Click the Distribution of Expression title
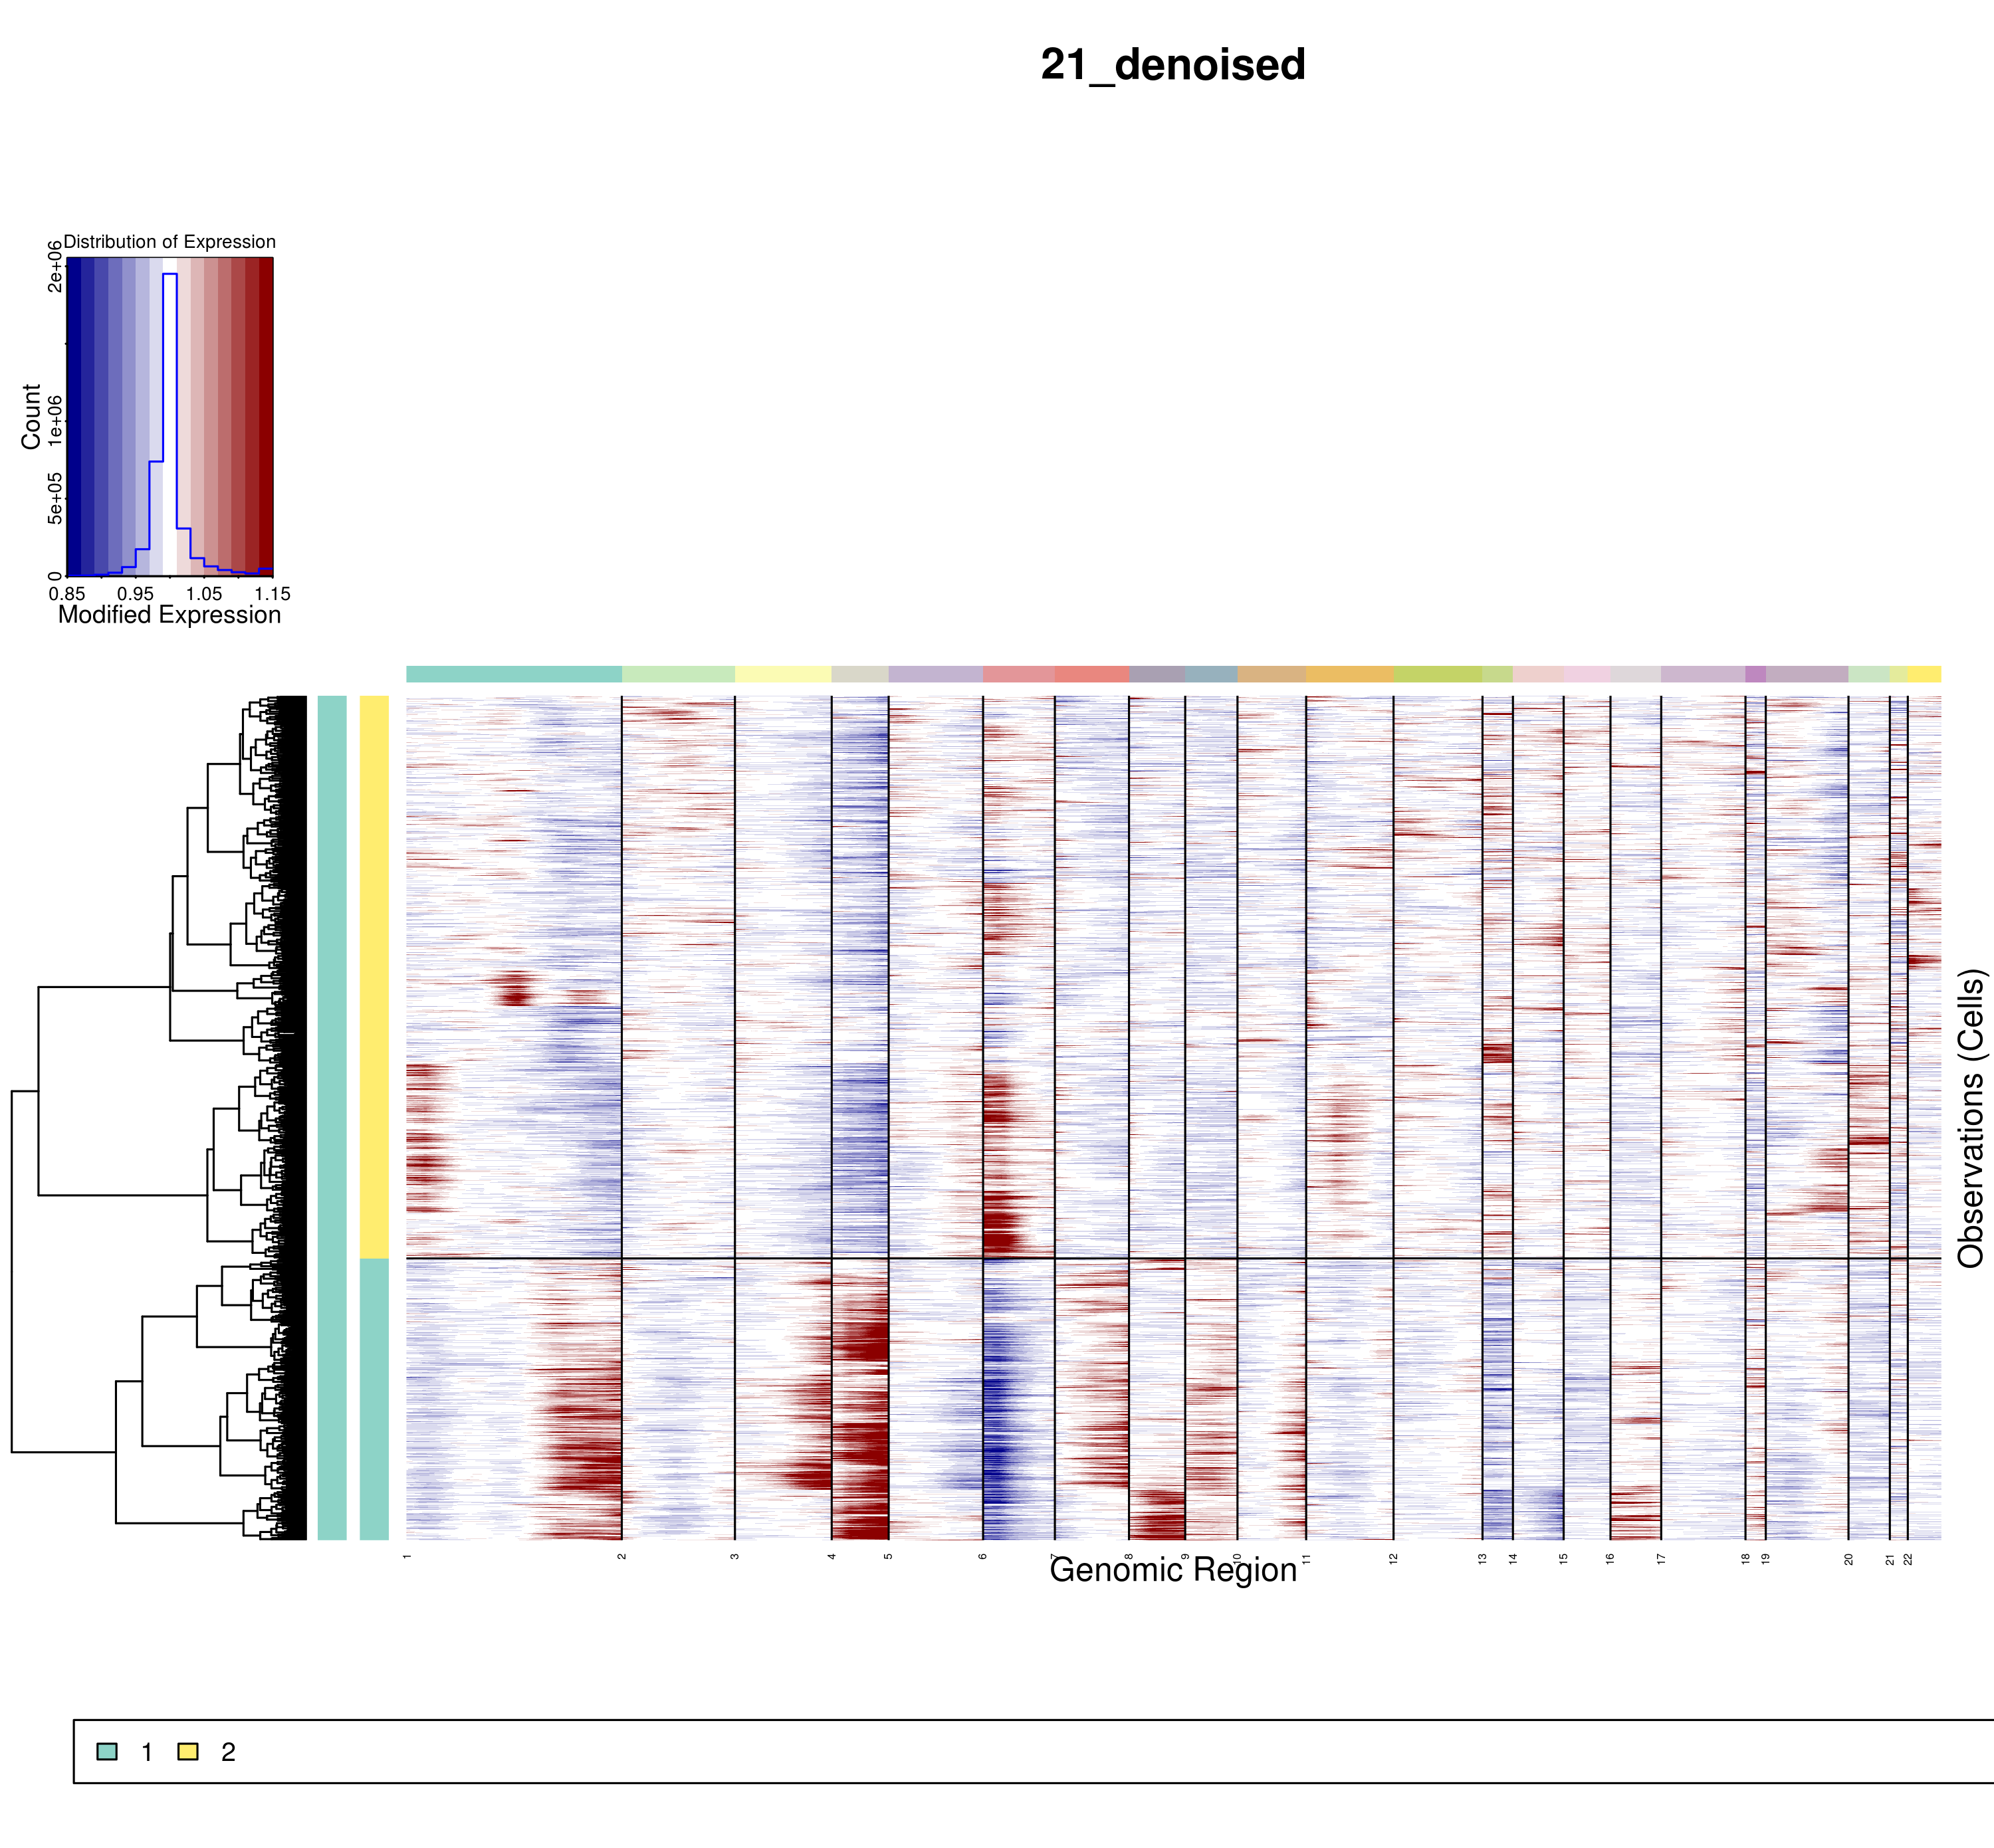Screen dimensions: 1994x1848 169,242
